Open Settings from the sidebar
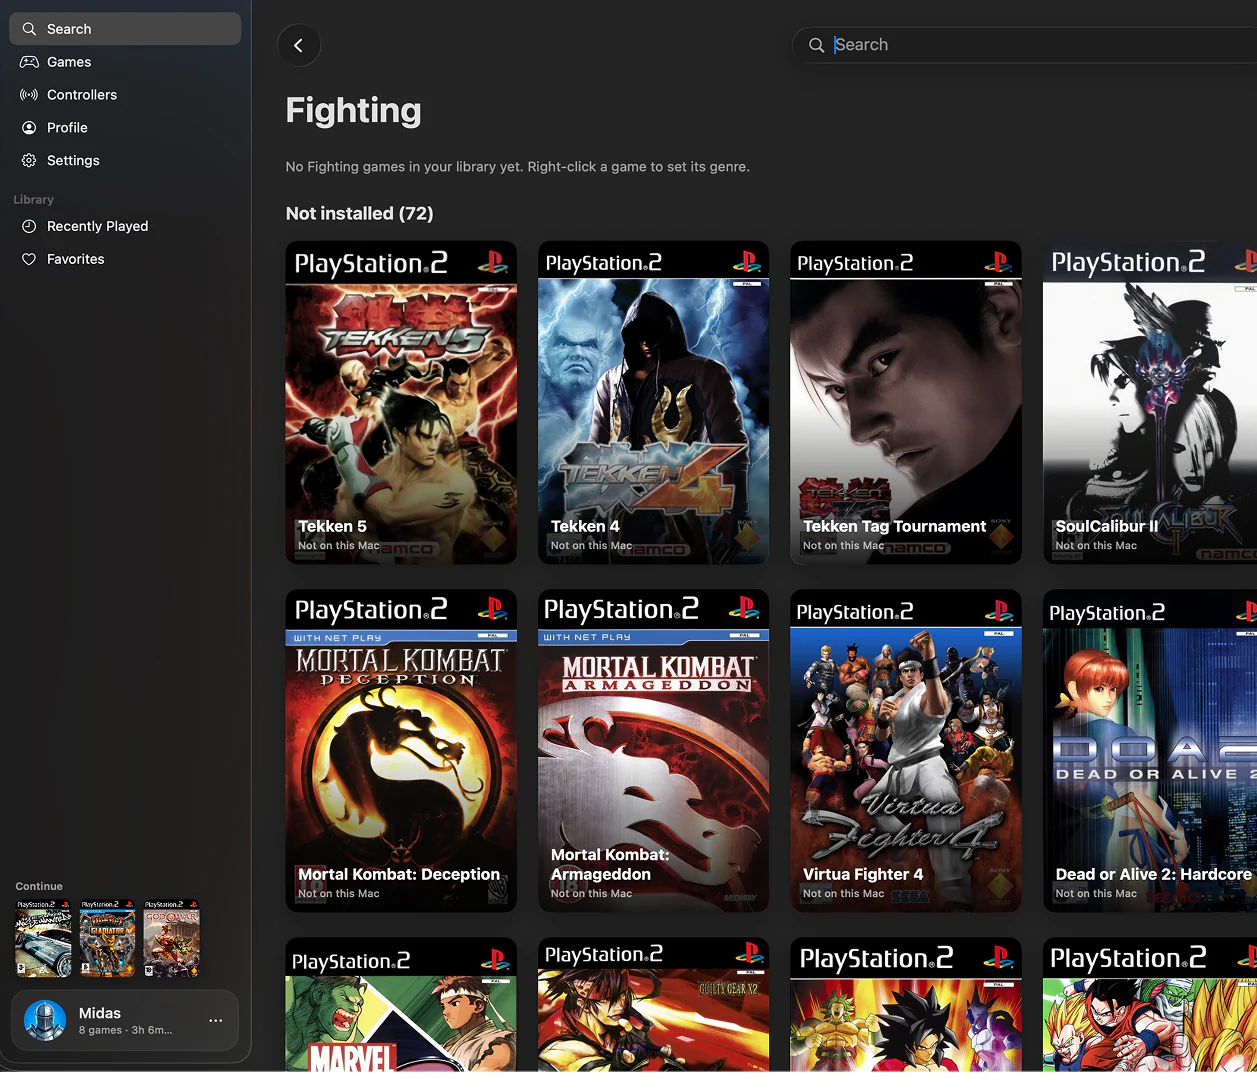 pos(125,161)
